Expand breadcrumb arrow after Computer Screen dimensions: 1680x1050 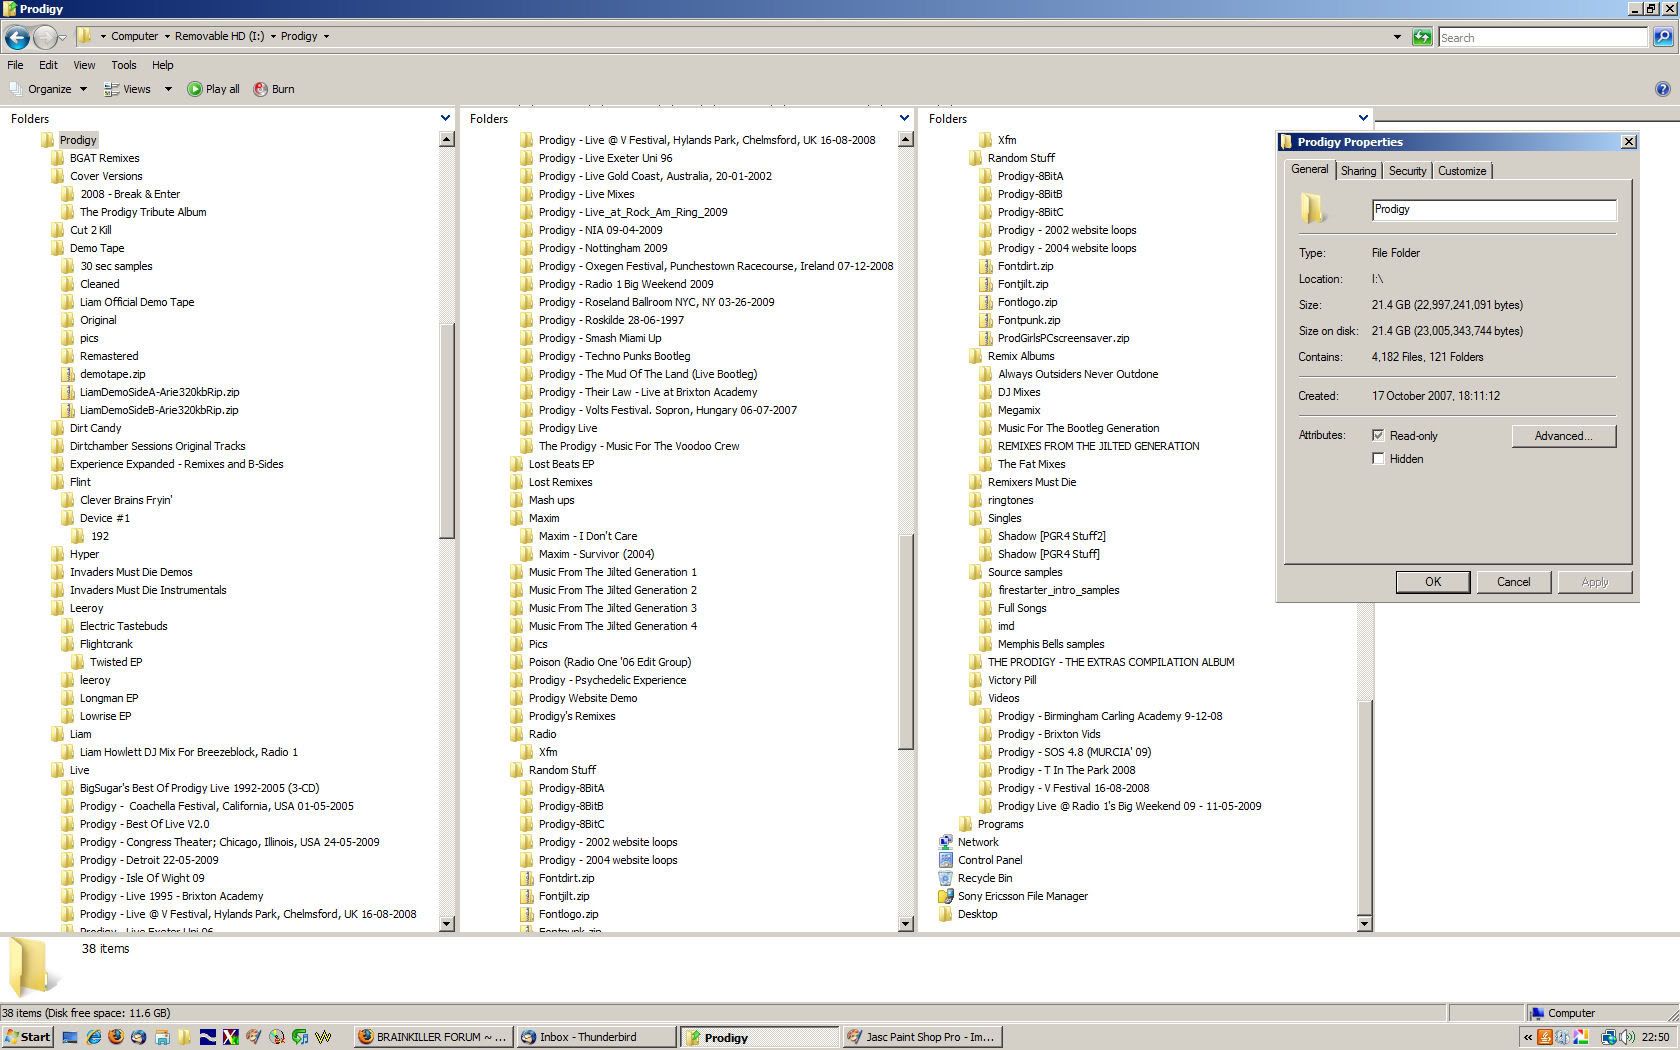[166, 36]
